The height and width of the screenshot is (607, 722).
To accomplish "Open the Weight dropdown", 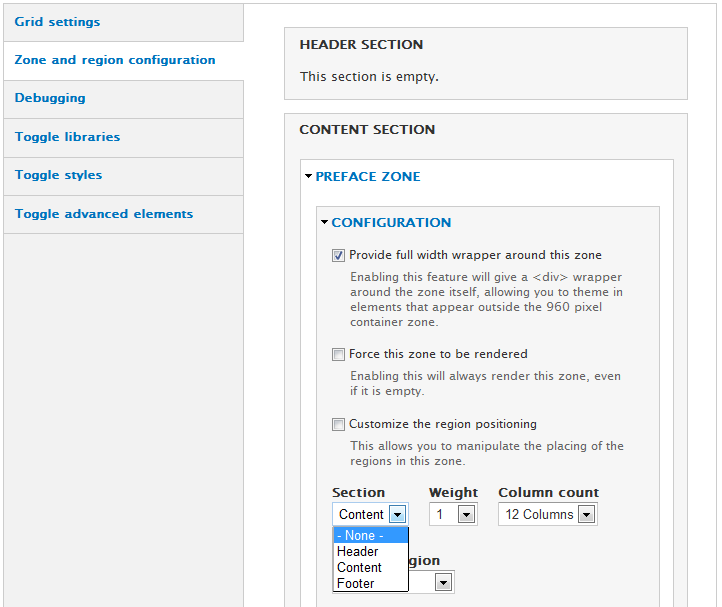I will pyautogui.click(x=452, y=514).
